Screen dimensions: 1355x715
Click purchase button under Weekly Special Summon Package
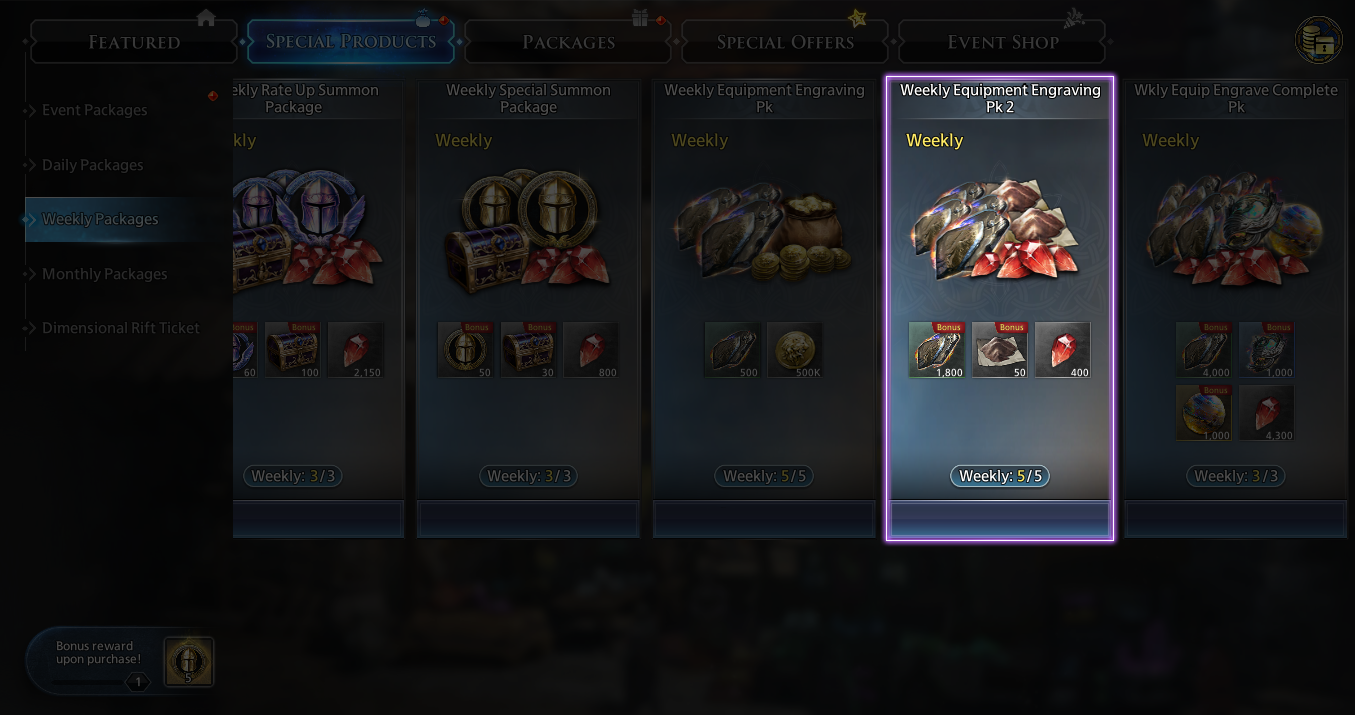pos(528,520)
